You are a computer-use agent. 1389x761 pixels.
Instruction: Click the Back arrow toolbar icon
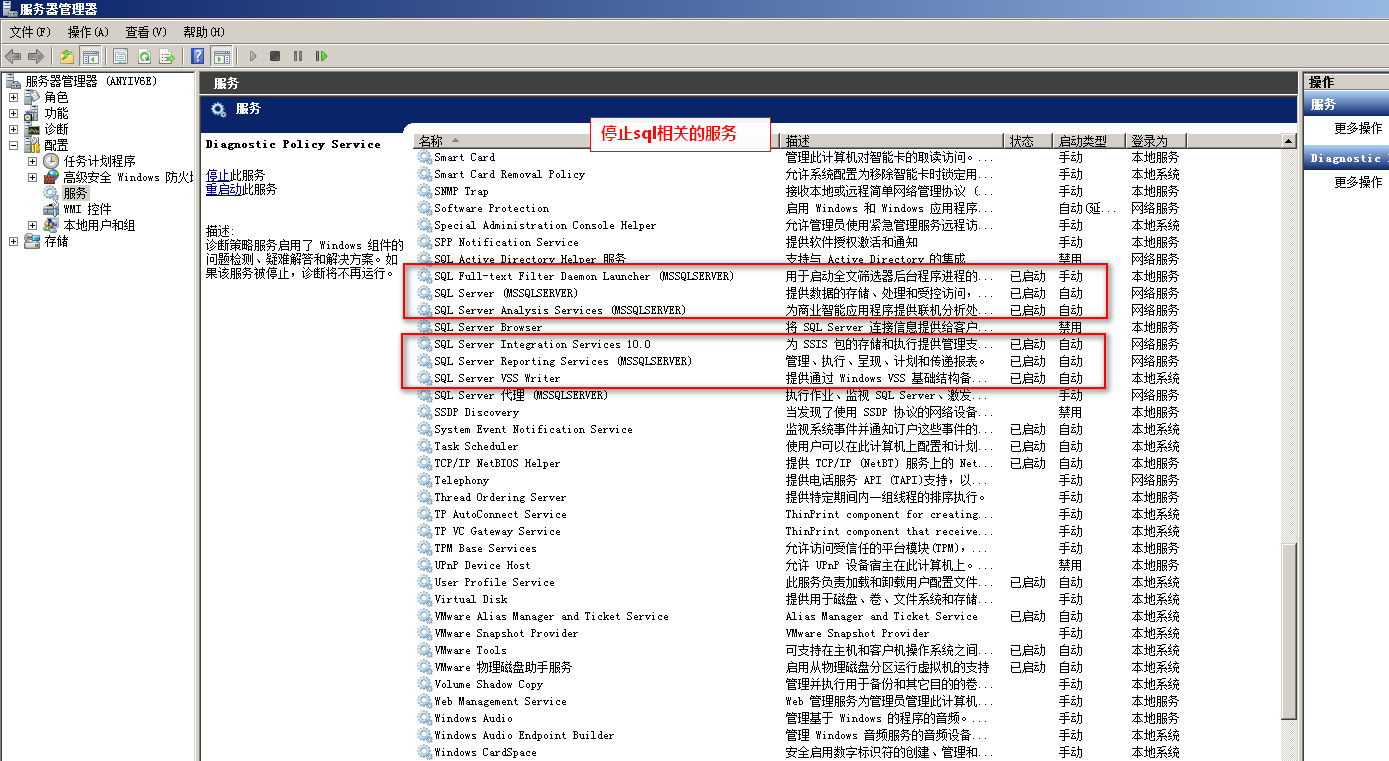13,56
